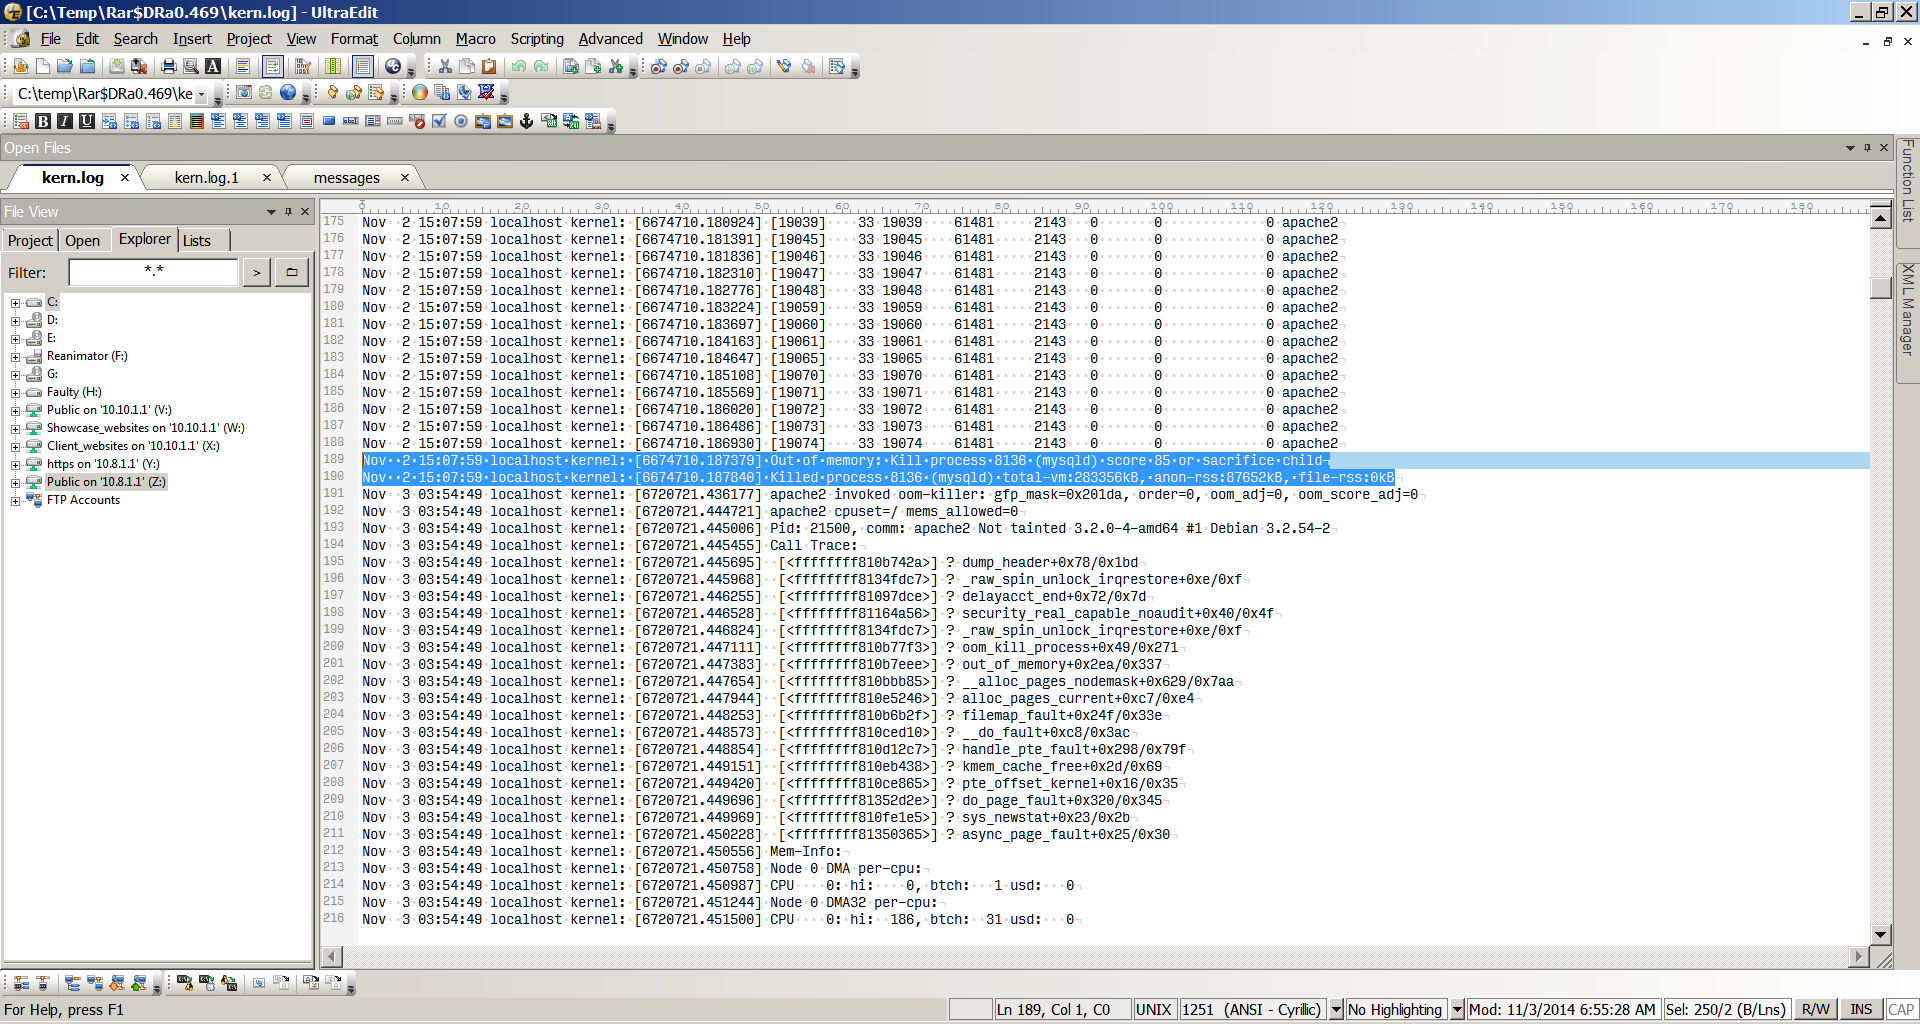Viewport: 1920px width, 1024px height.
Task: Expand Showcase_websites (W:) network drive
Action: coord(15,428)
